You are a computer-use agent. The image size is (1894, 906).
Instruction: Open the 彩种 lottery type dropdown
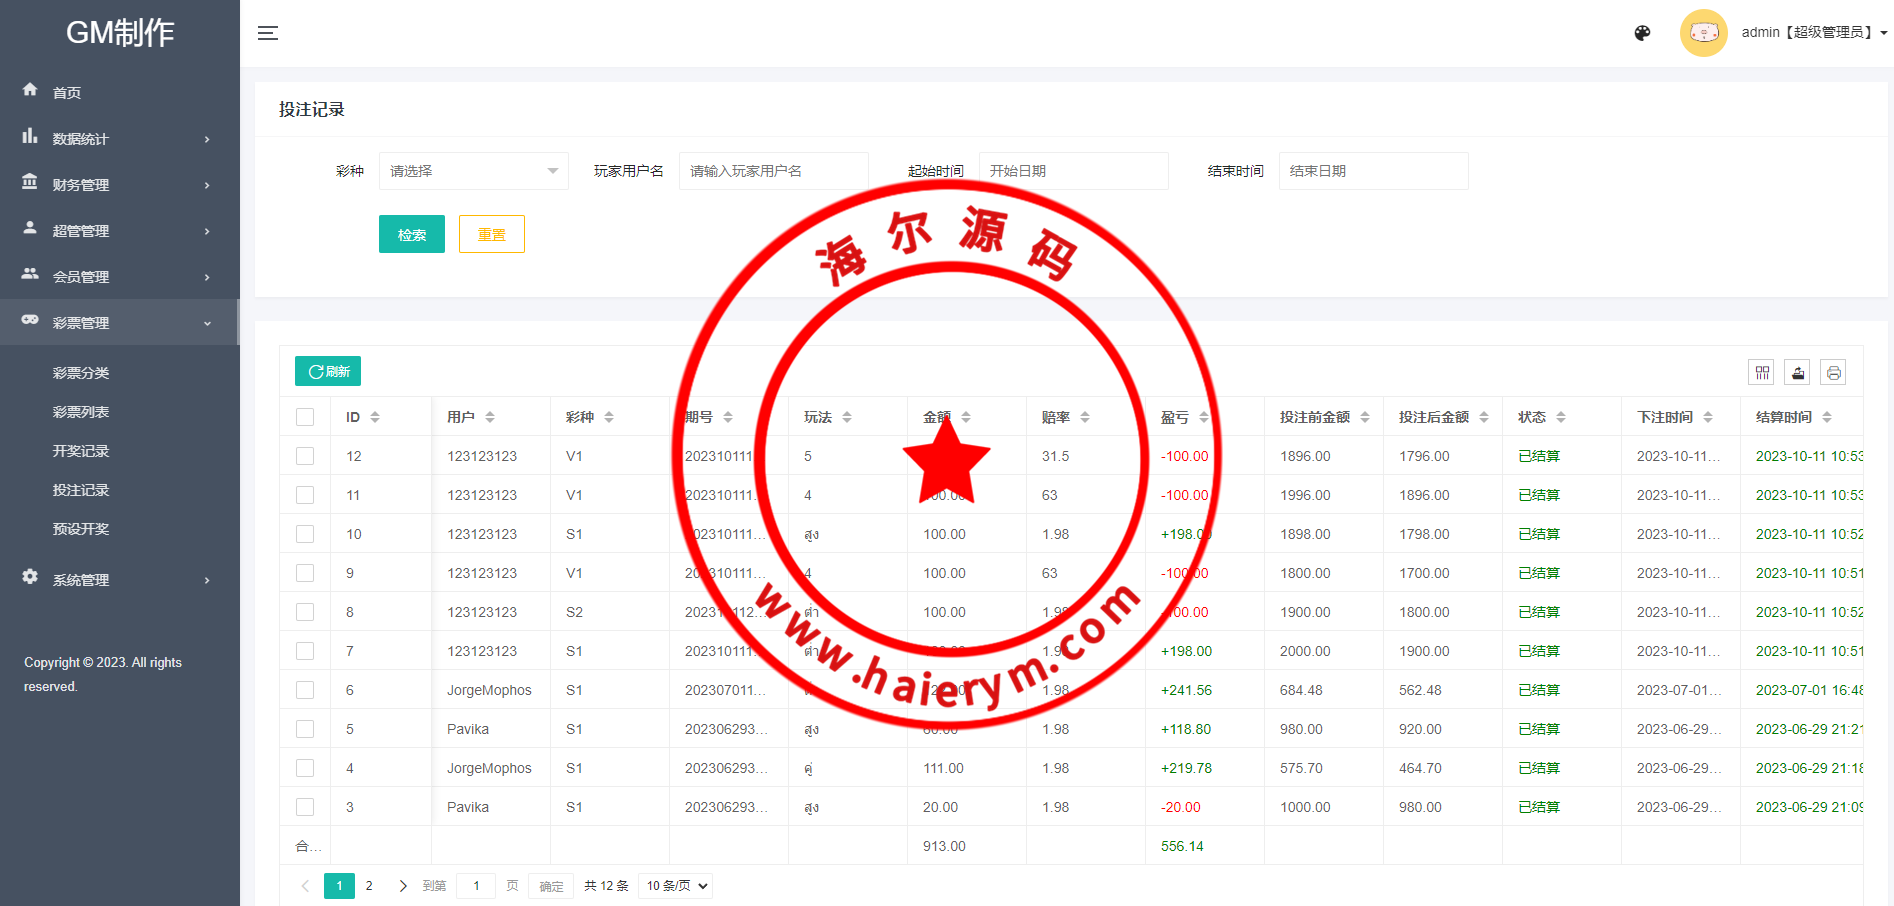pos(473,171)
